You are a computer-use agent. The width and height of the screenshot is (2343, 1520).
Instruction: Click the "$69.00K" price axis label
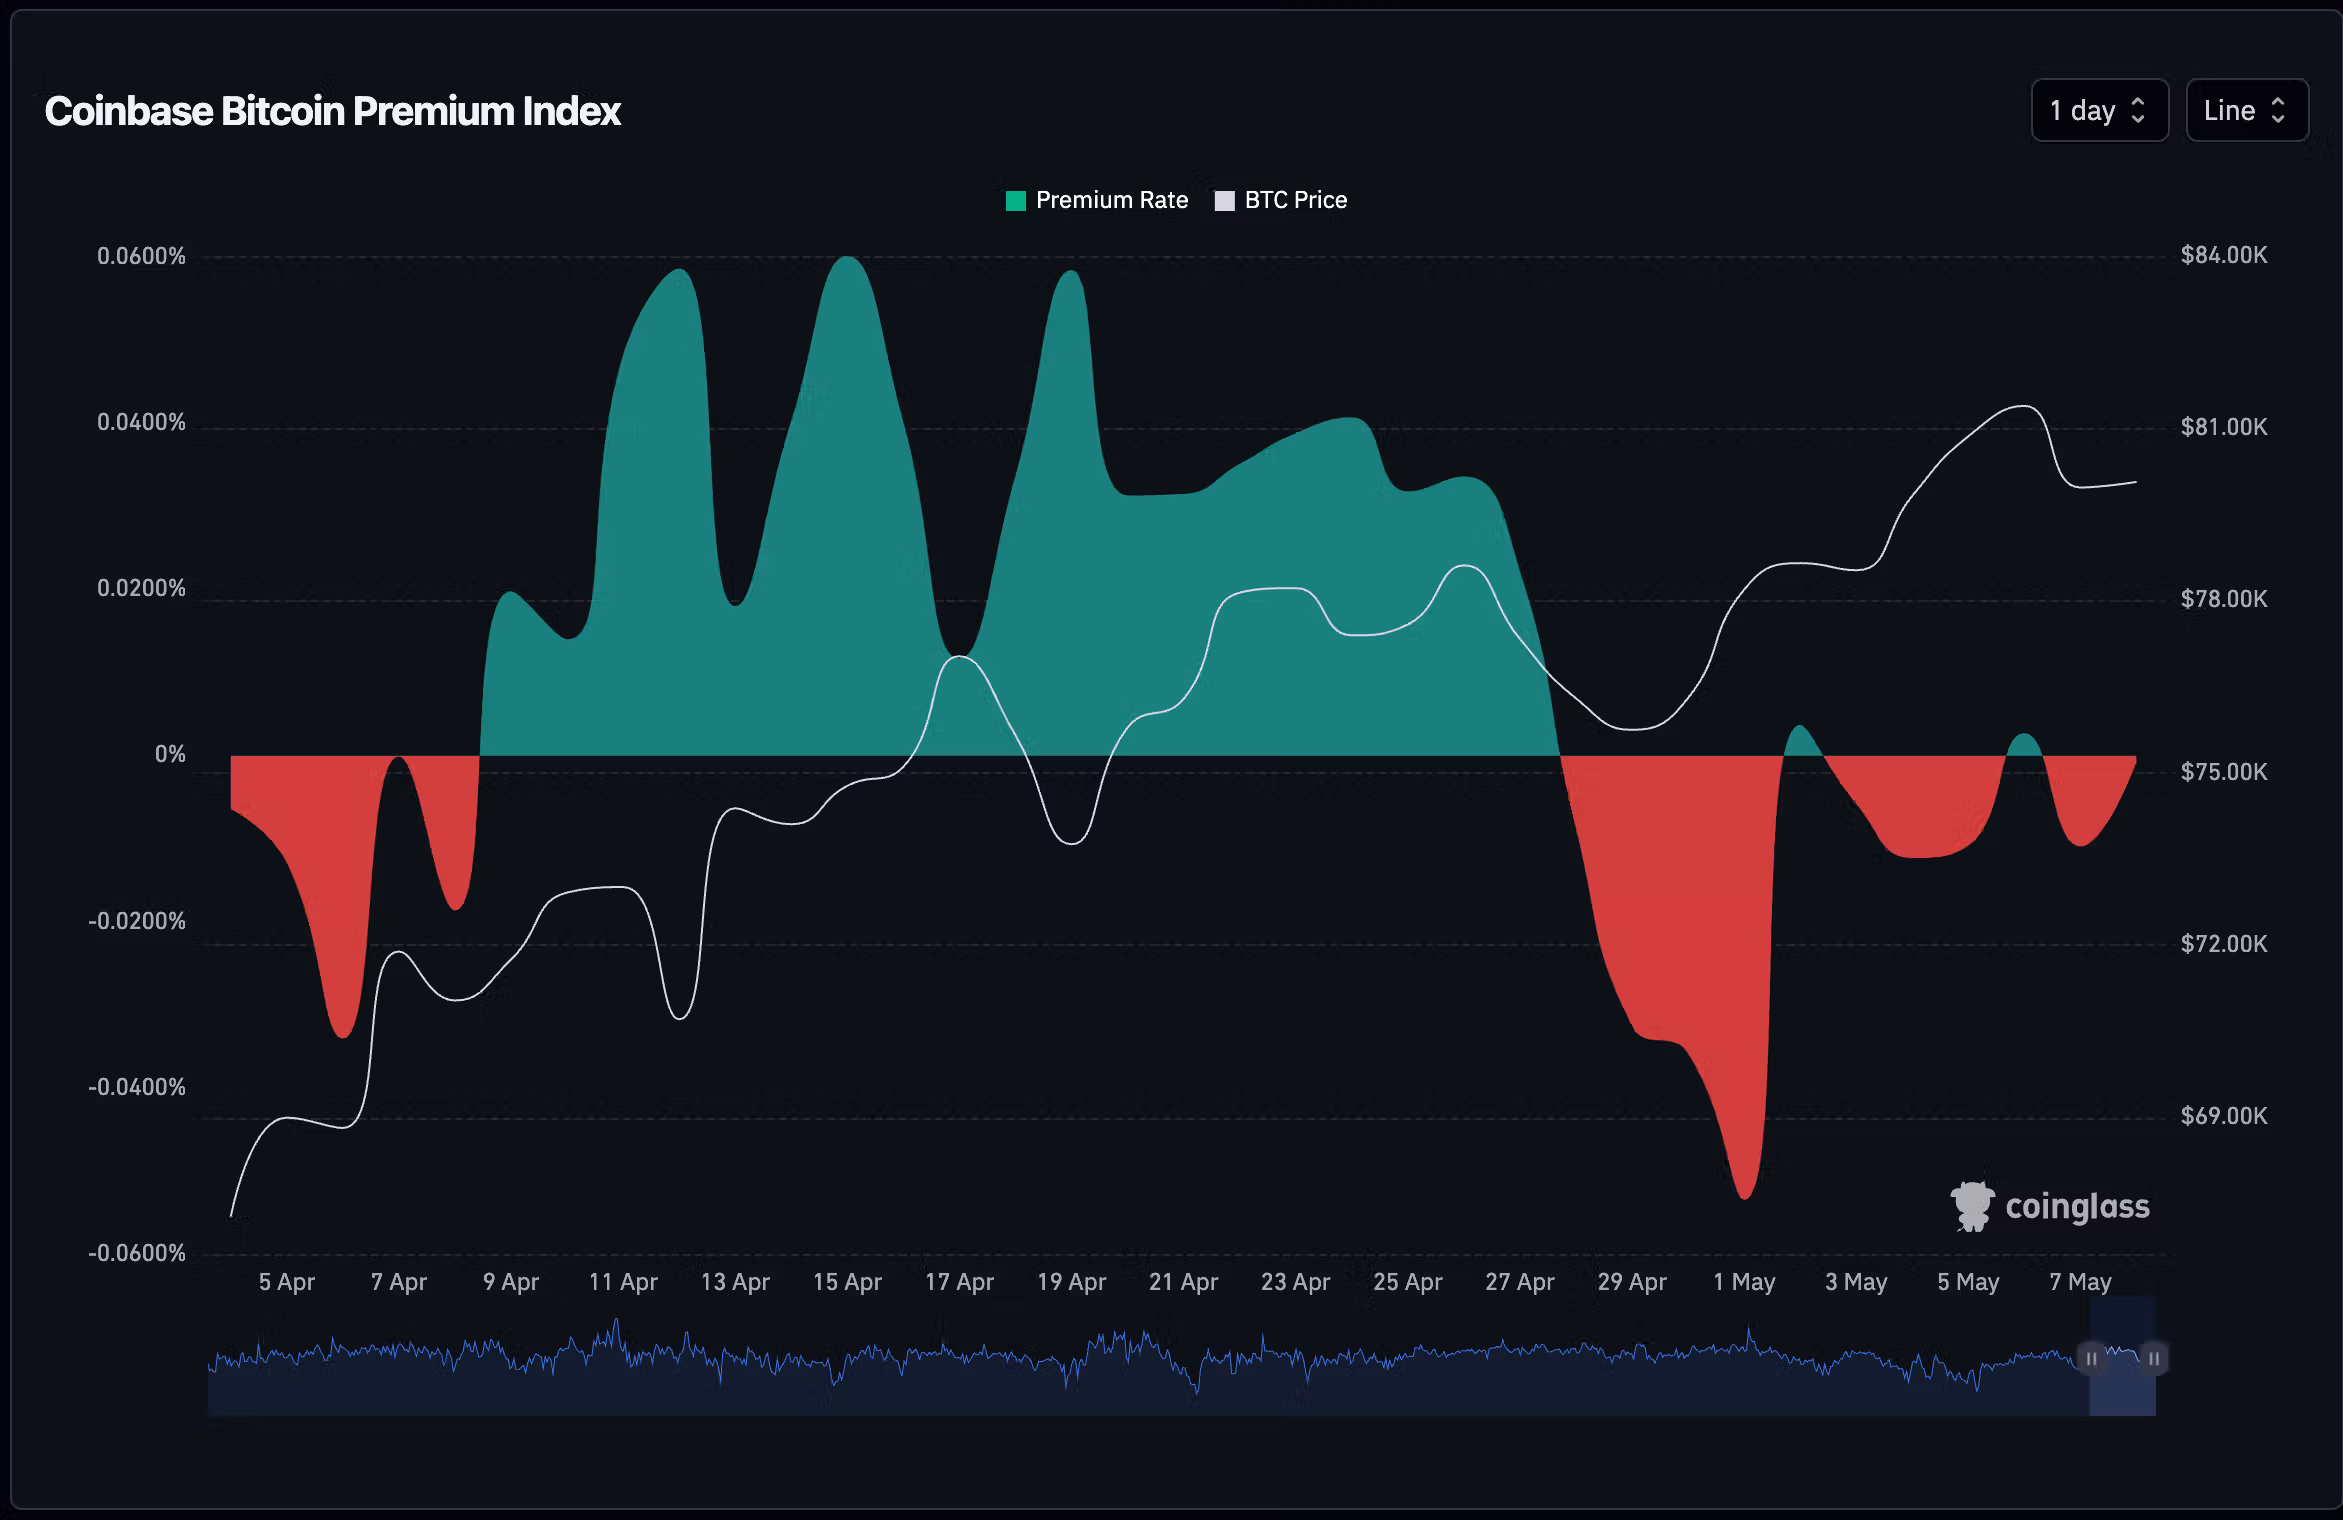(2224, 1116)
